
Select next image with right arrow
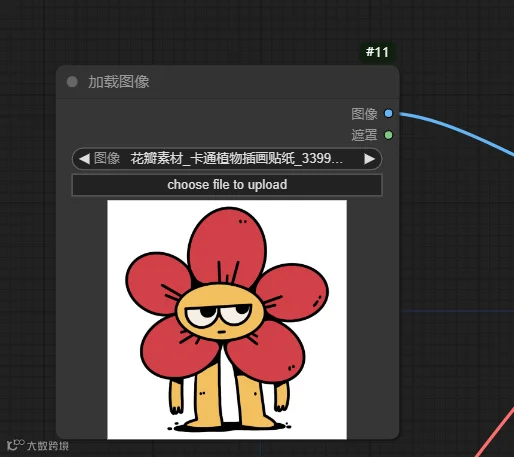pyautogui.click(x=369, y=159)
